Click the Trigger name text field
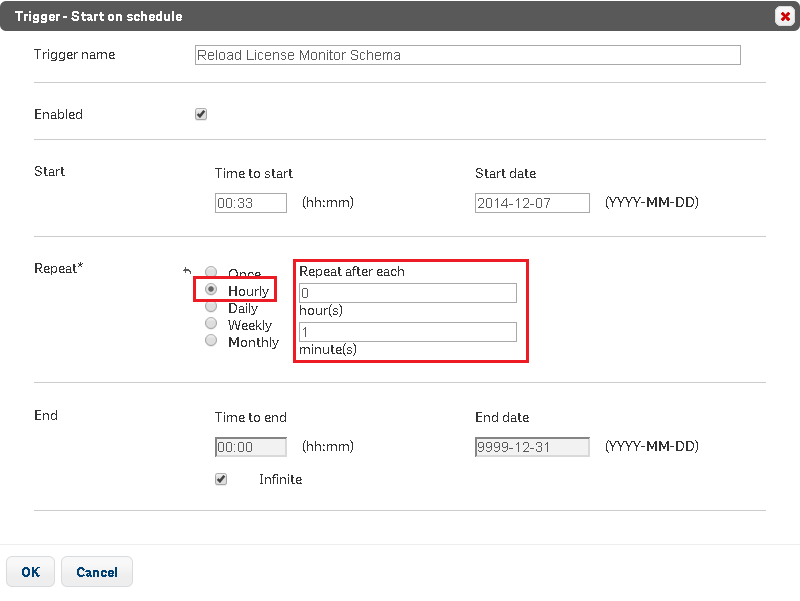This screenshot has width=800, height=601. click(467, 55)
